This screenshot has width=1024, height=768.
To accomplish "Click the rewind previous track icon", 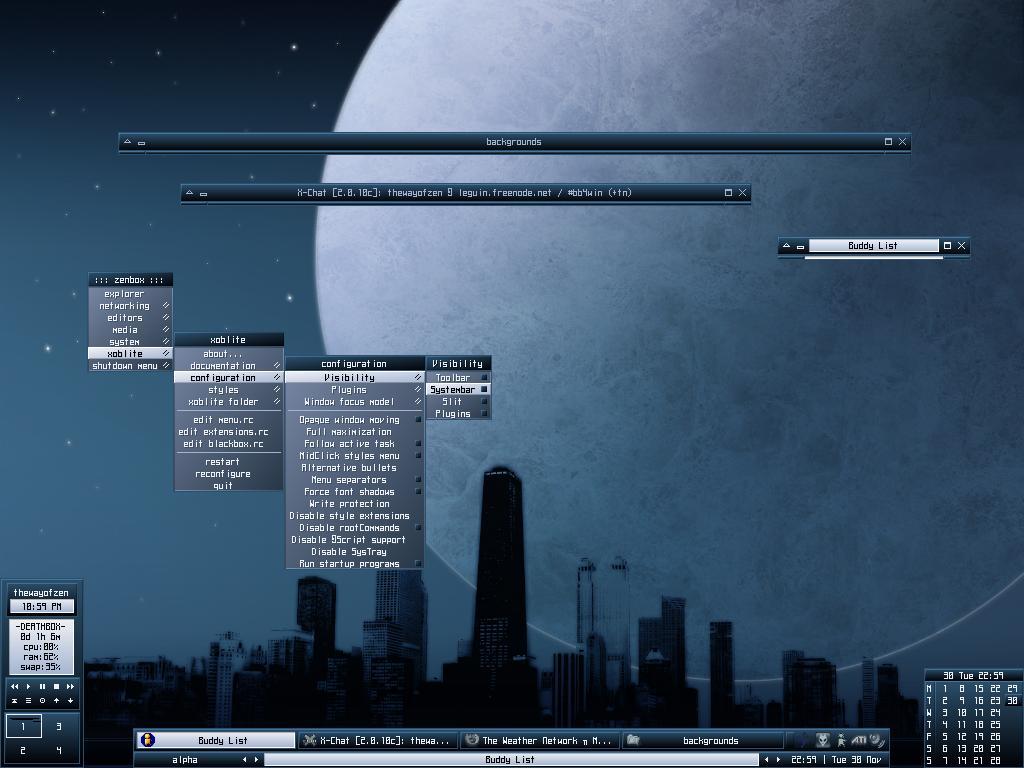I will click(x=14, y=687).
